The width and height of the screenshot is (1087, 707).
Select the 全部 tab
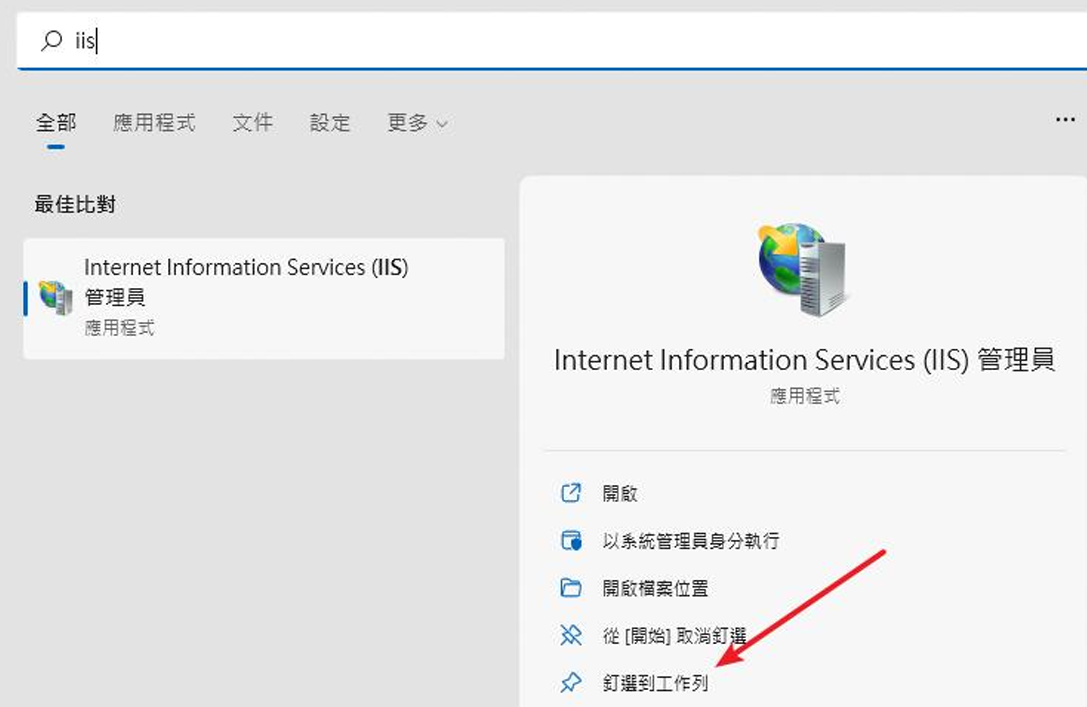click(56, 123)
